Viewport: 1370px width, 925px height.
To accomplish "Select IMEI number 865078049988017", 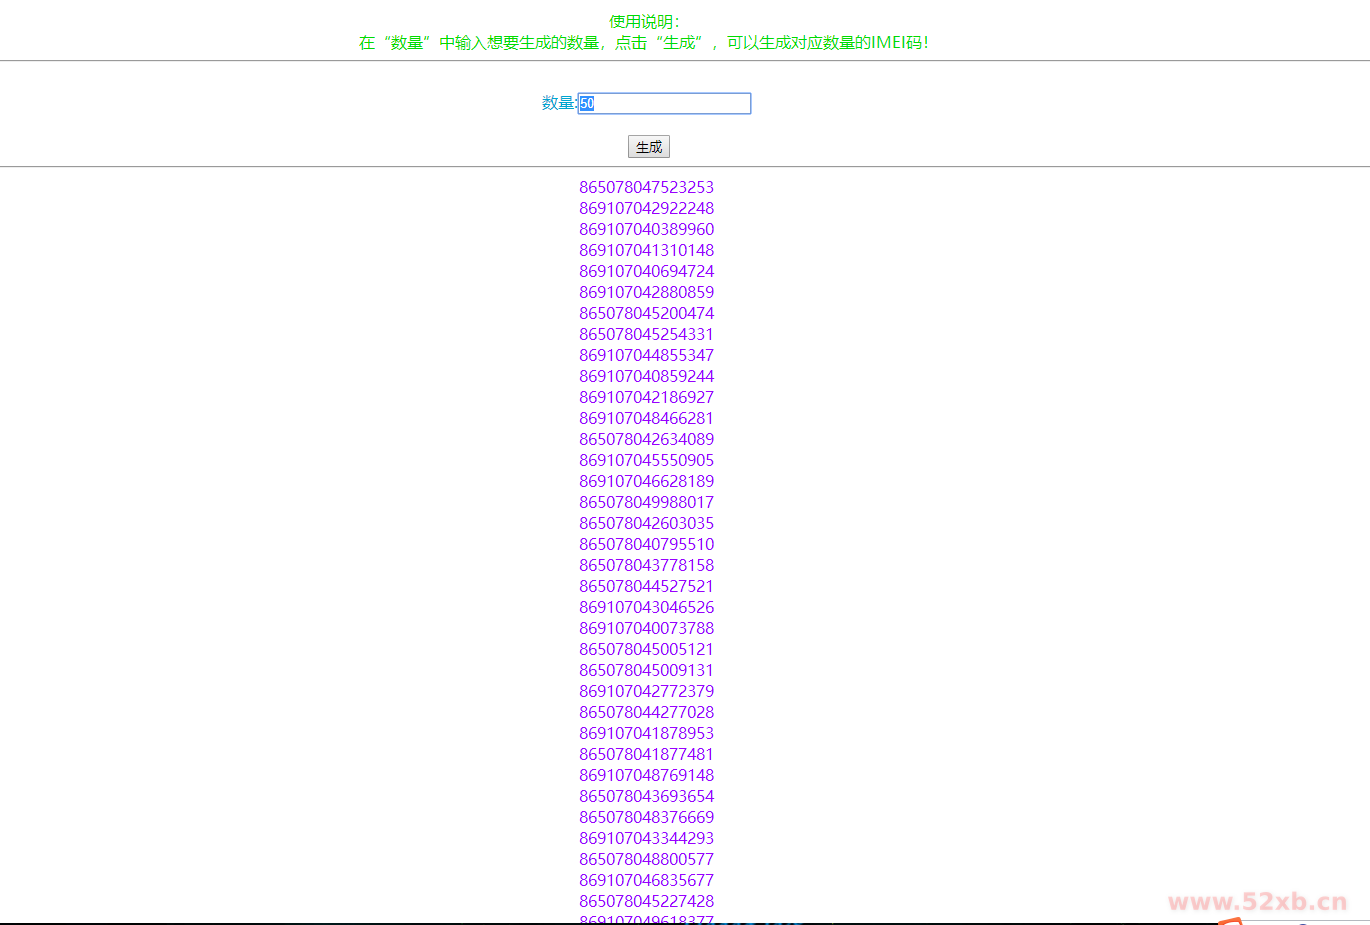I will 646,502.
